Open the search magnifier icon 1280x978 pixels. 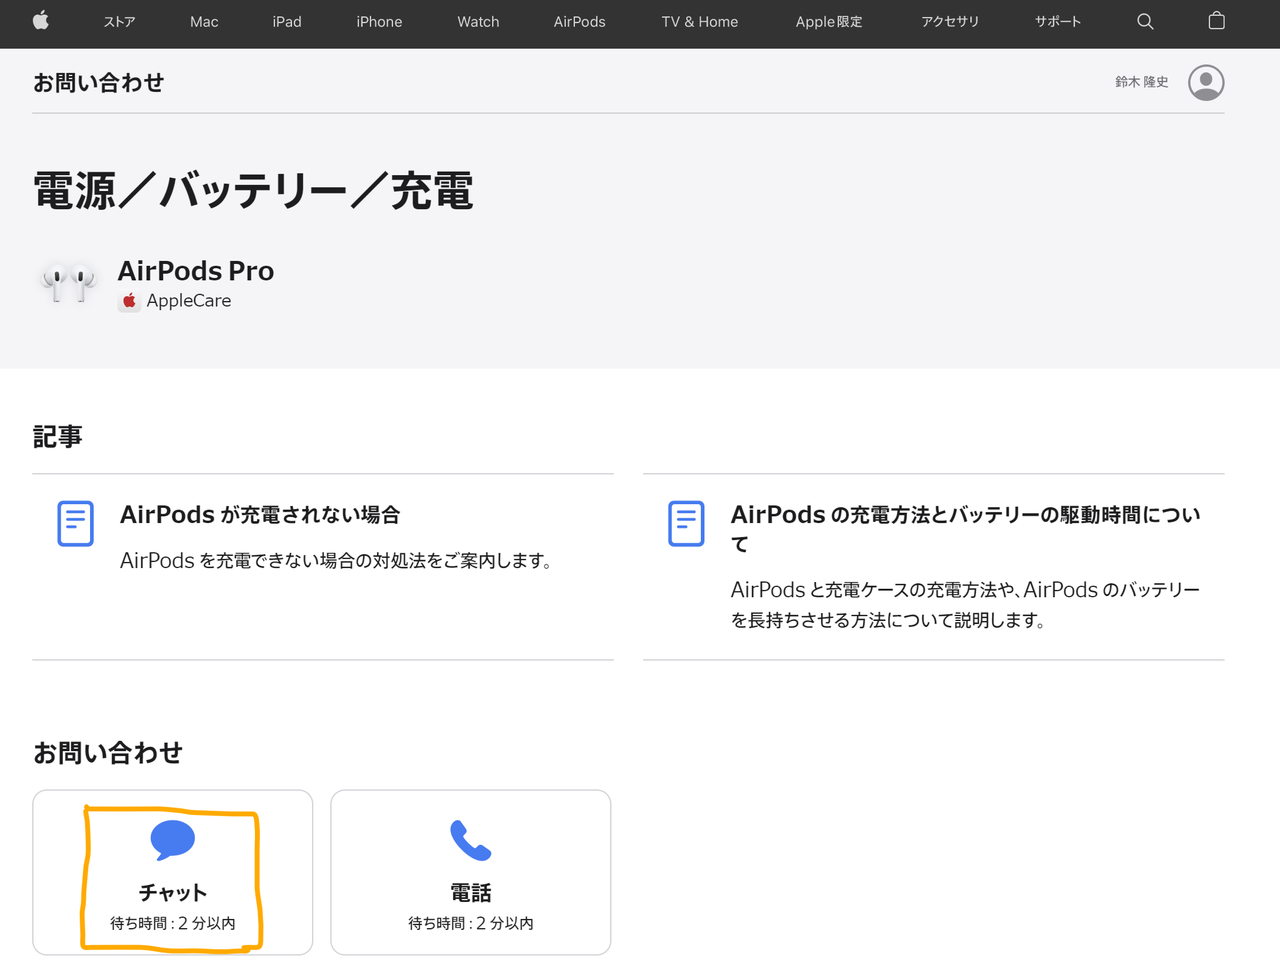[1145, 21]
